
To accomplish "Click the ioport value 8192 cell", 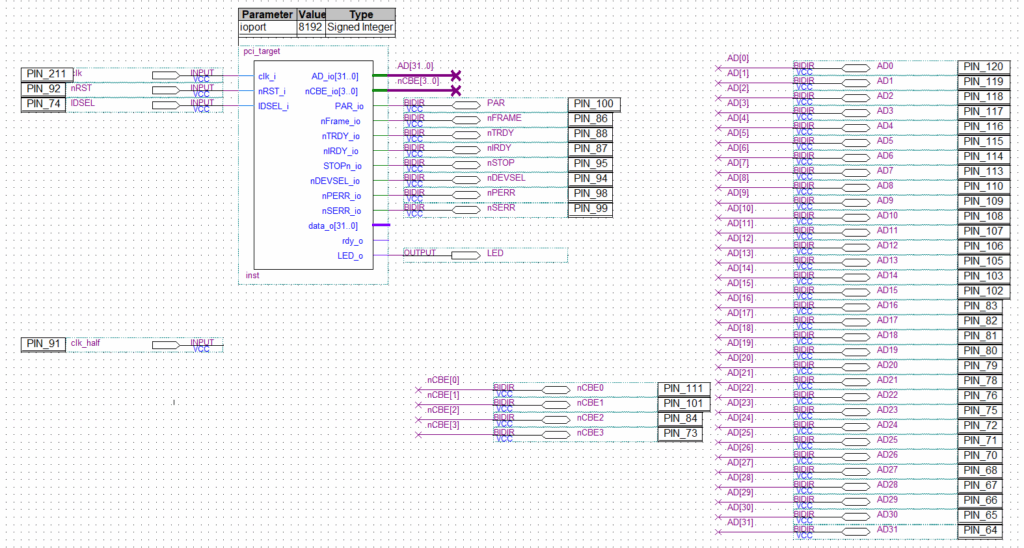I will pos(311,28).
